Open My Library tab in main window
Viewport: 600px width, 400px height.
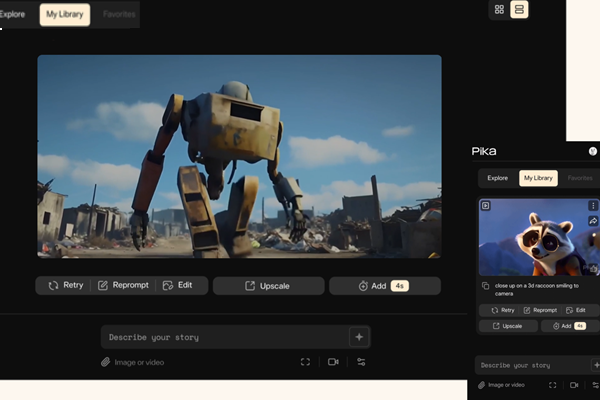65,15
